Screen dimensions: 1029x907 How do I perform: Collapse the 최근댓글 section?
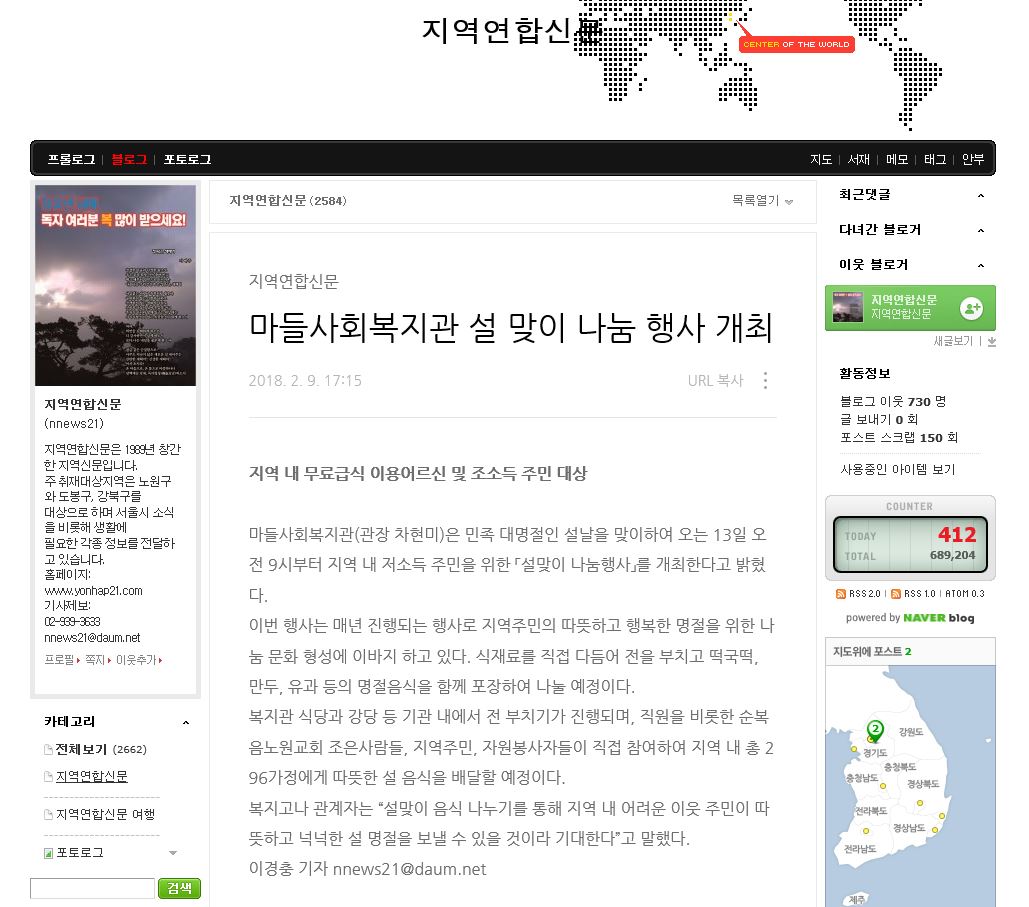(980, 195)
